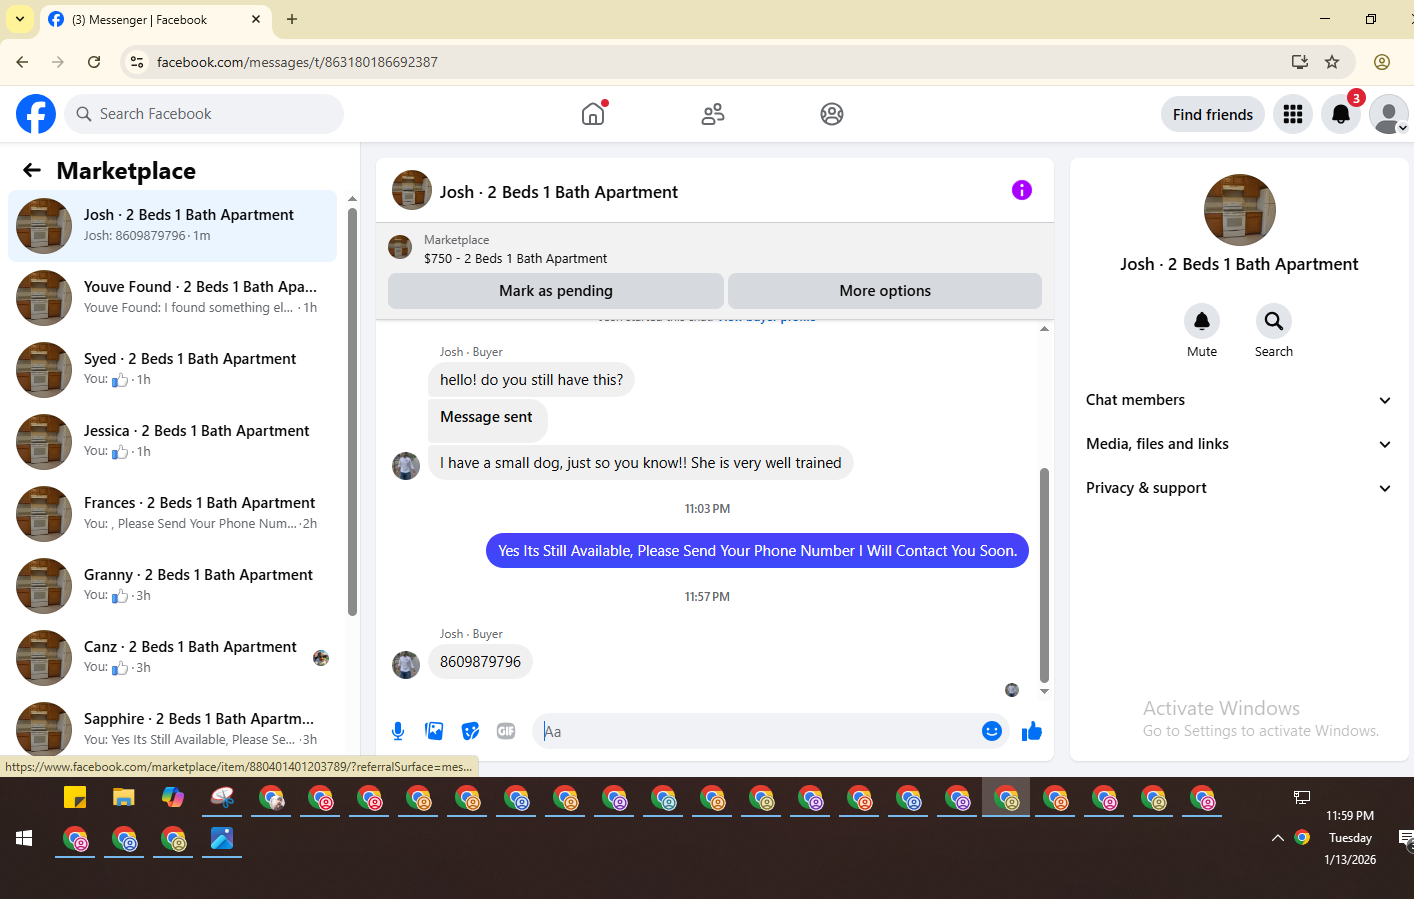Open Frances conversation

click(x=172, y=514)
